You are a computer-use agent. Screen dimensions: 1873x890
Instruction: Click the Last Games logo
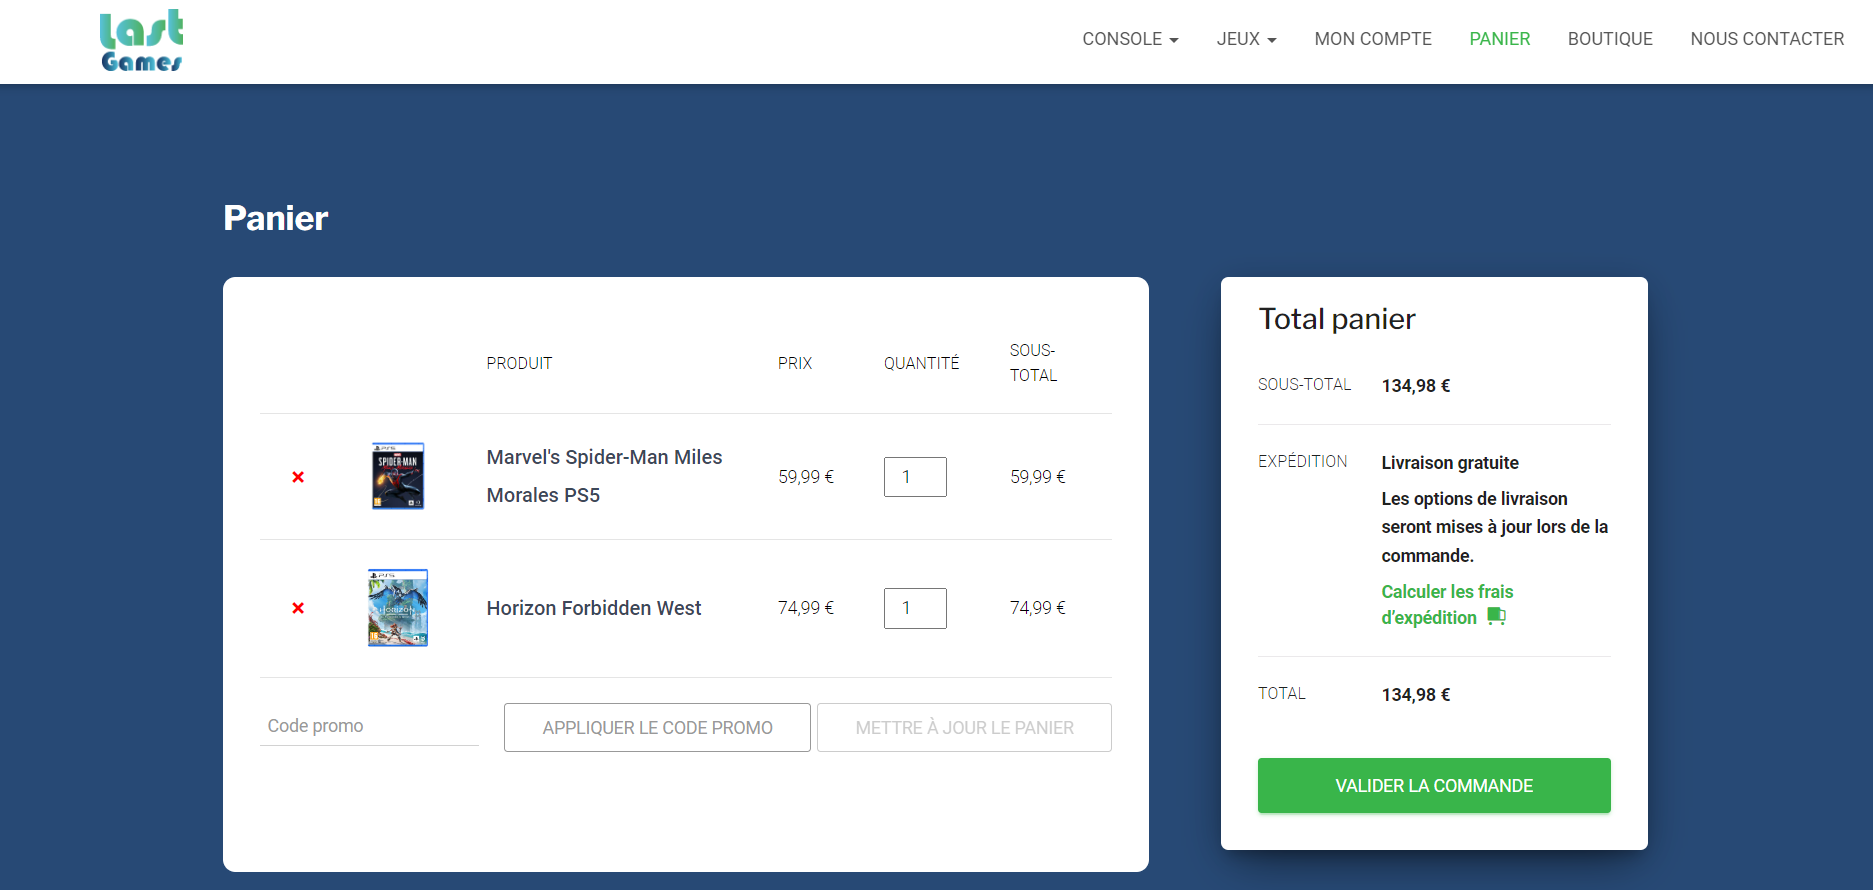[x=141, y=41]
